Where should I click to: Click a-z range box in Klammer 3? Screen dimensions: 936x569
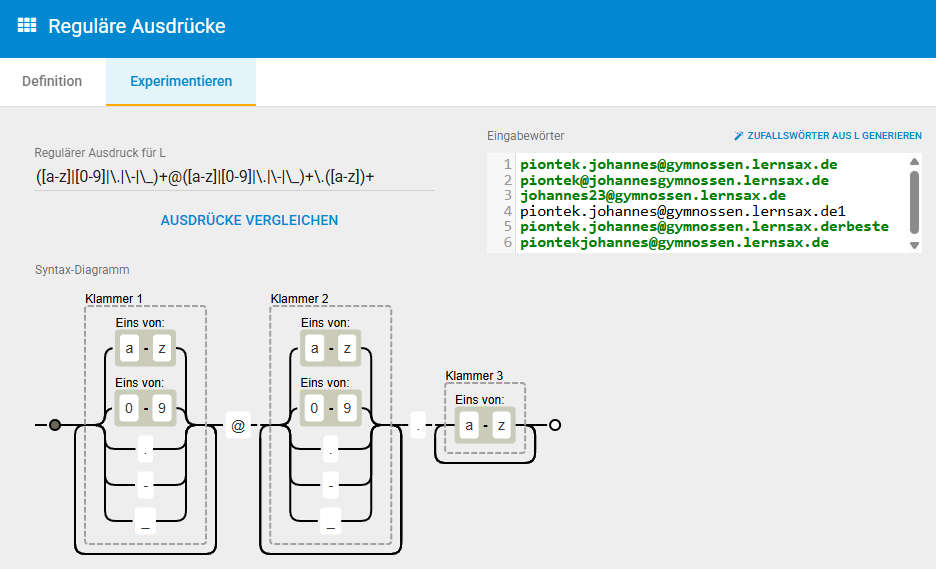click(x=485, y=425)
